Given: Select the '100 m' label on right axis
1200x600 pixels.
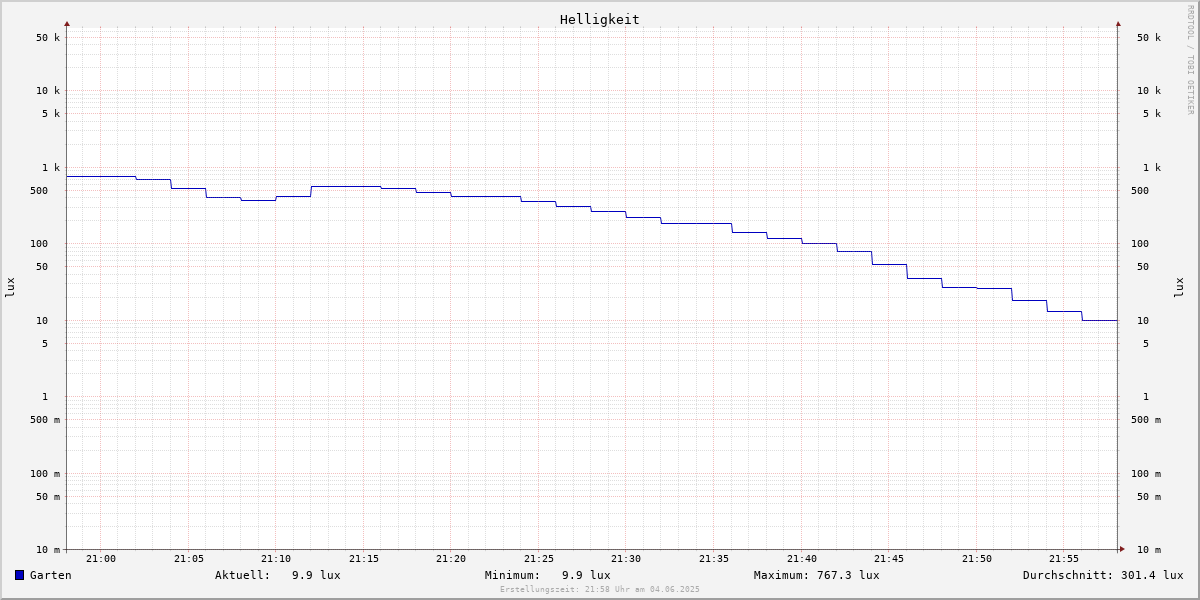Looking at the screenshot, I should click(1146, 474).
